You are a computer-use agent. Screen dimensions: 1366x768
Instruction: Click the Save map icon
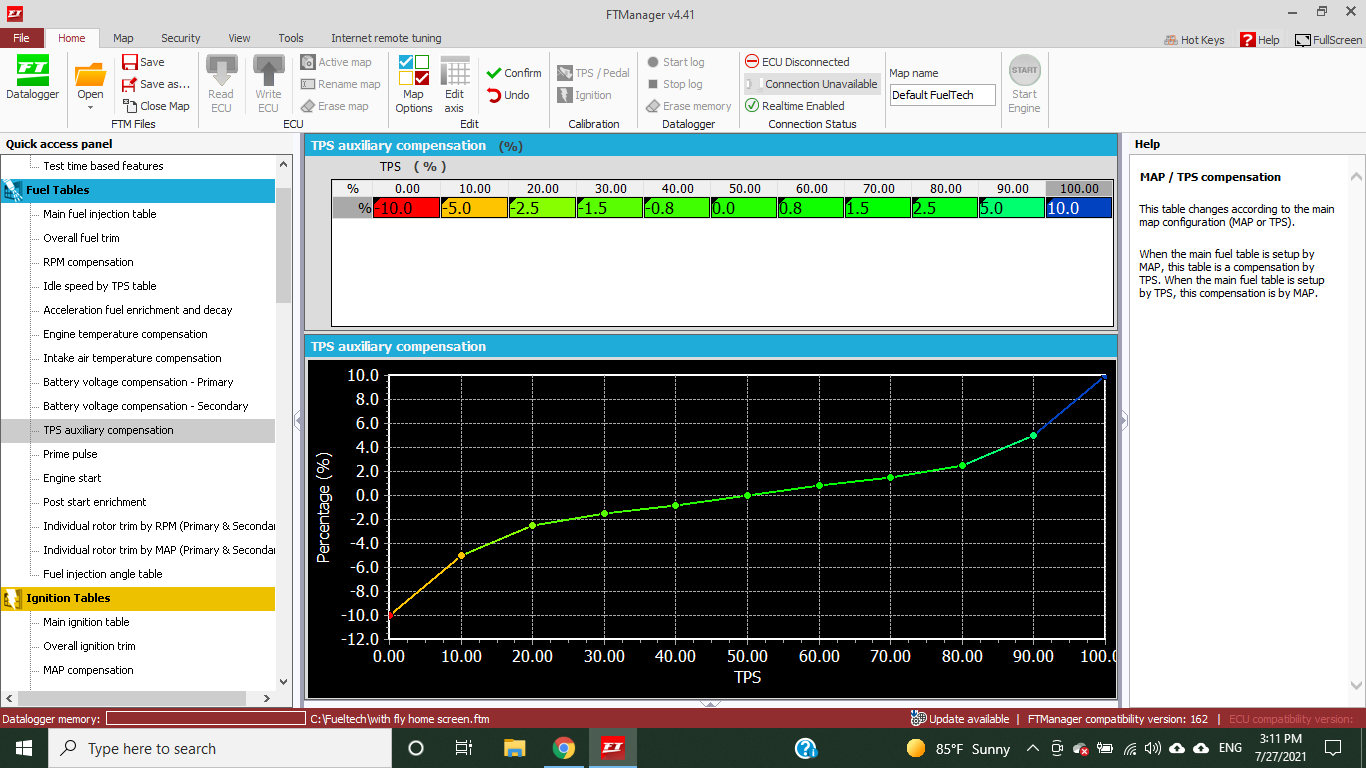click(x=130, y=62)
